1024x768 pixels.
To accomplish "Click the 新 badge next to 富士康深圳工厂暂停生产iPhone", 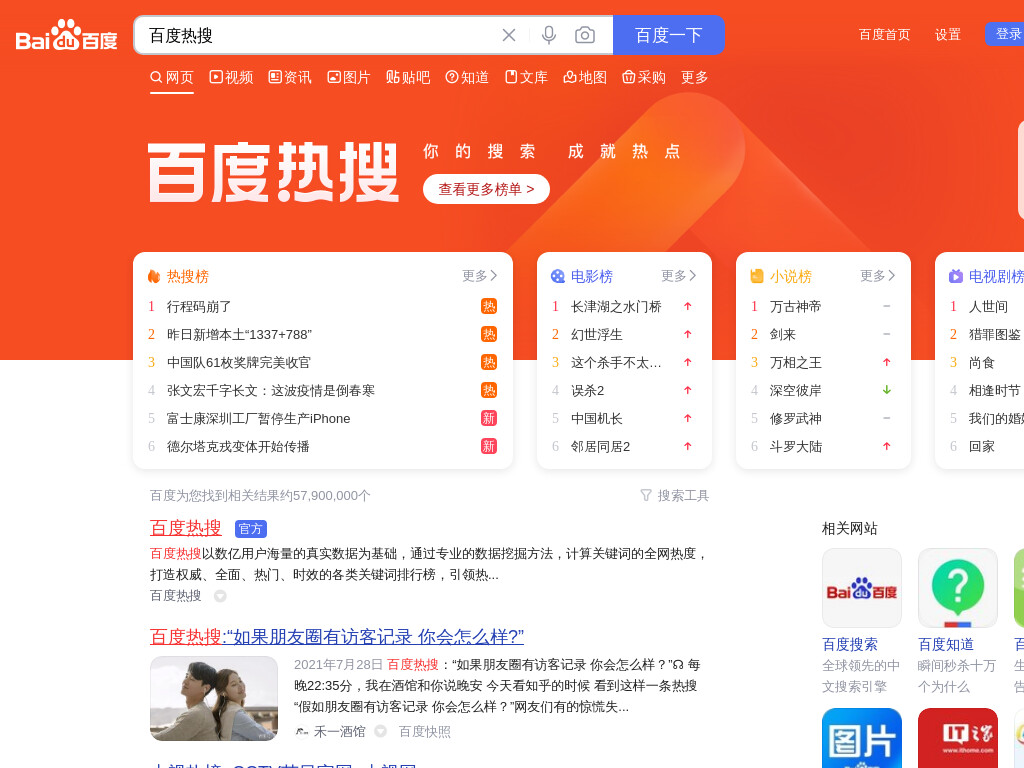I will coord(488,419).
